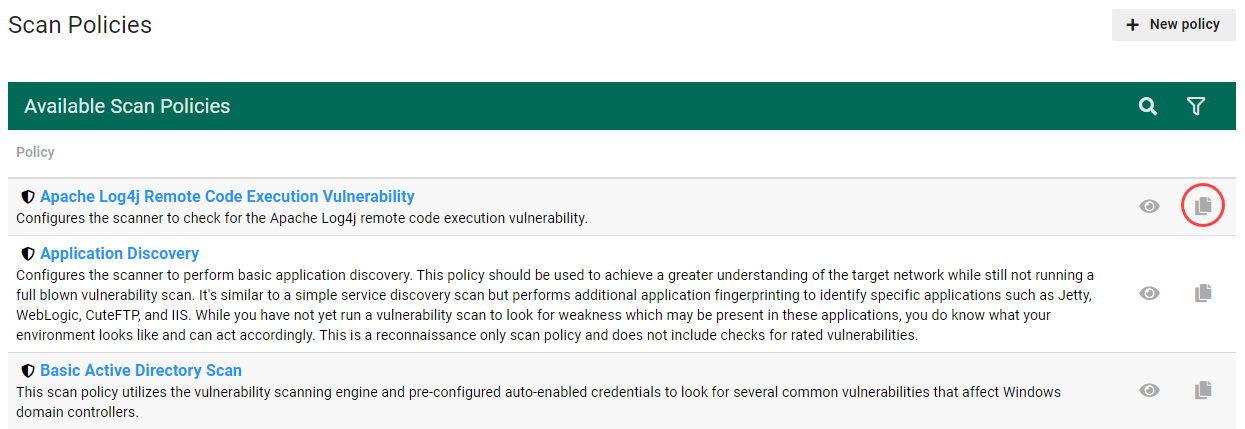View Basic Active Directory Scan via eye icon
1245x429 pixels.
(1150, 390)
